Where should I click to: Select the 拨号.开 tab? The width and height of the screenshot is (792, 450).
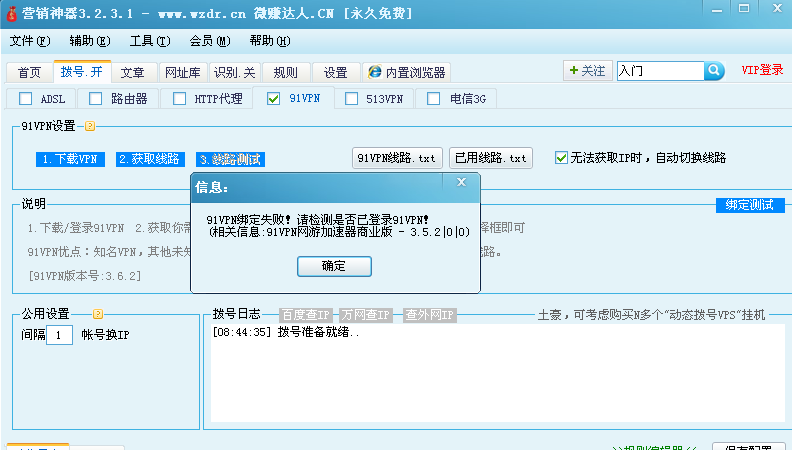[x=82, y=72]
